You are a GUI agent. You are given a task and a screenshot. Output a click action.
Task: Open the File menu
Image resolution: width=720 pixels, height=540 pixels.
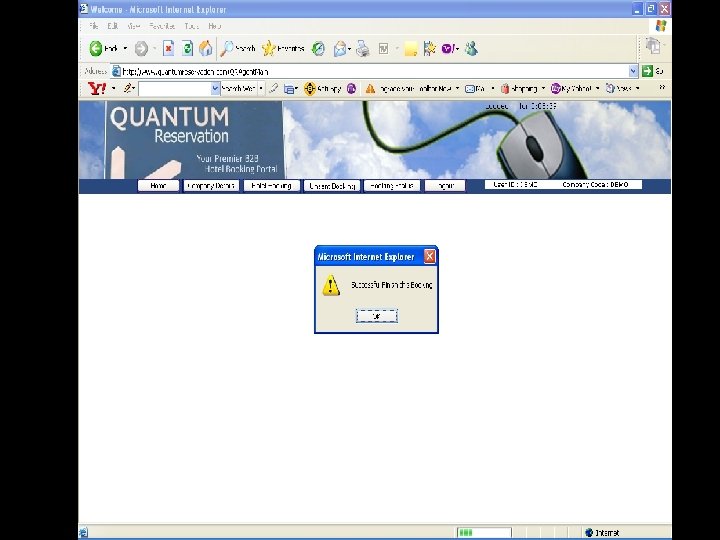(x=94, y=26)
